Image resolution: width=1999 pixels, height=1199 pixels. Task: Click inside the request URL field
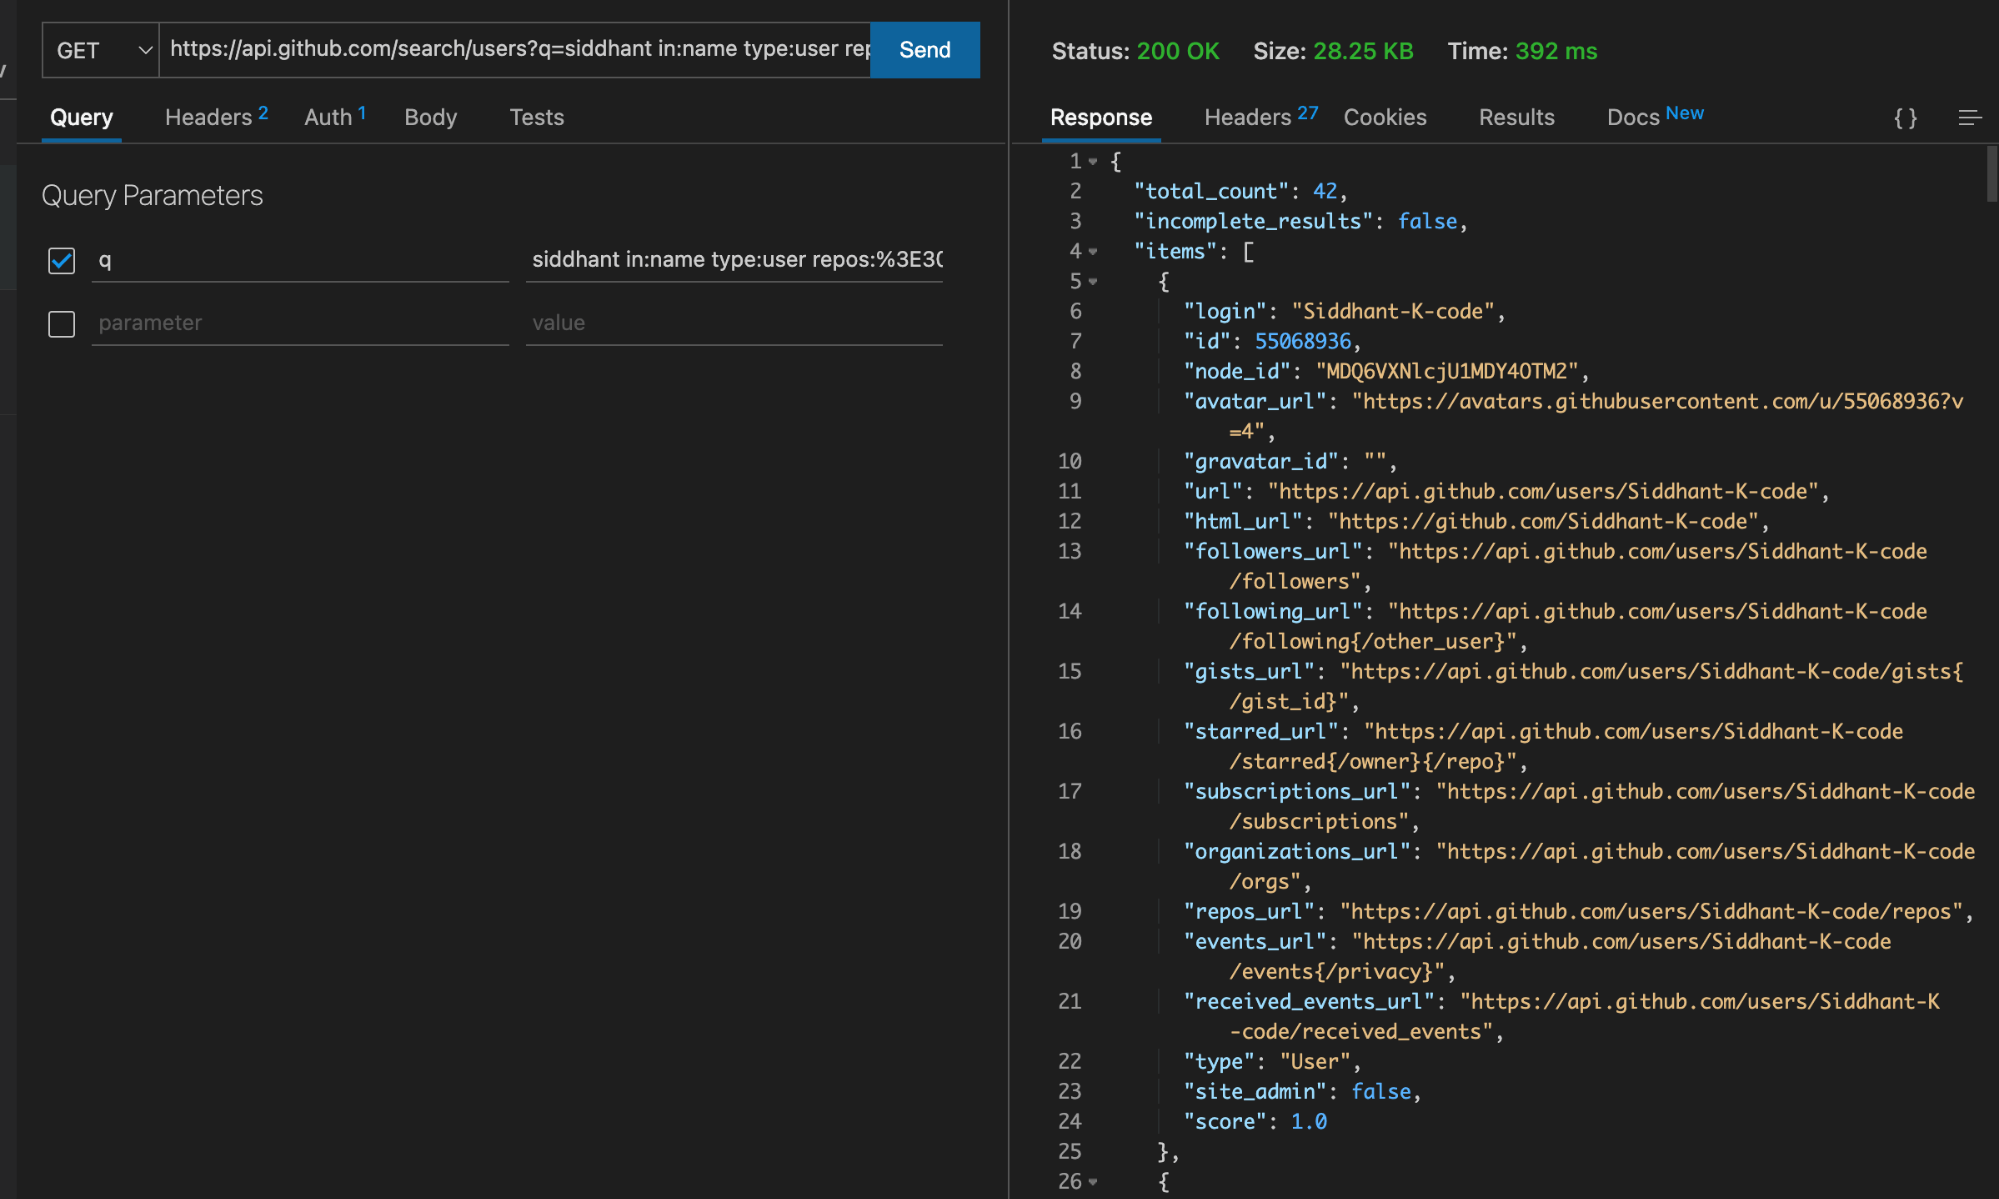pyautogui.click(x=500, y=49)
